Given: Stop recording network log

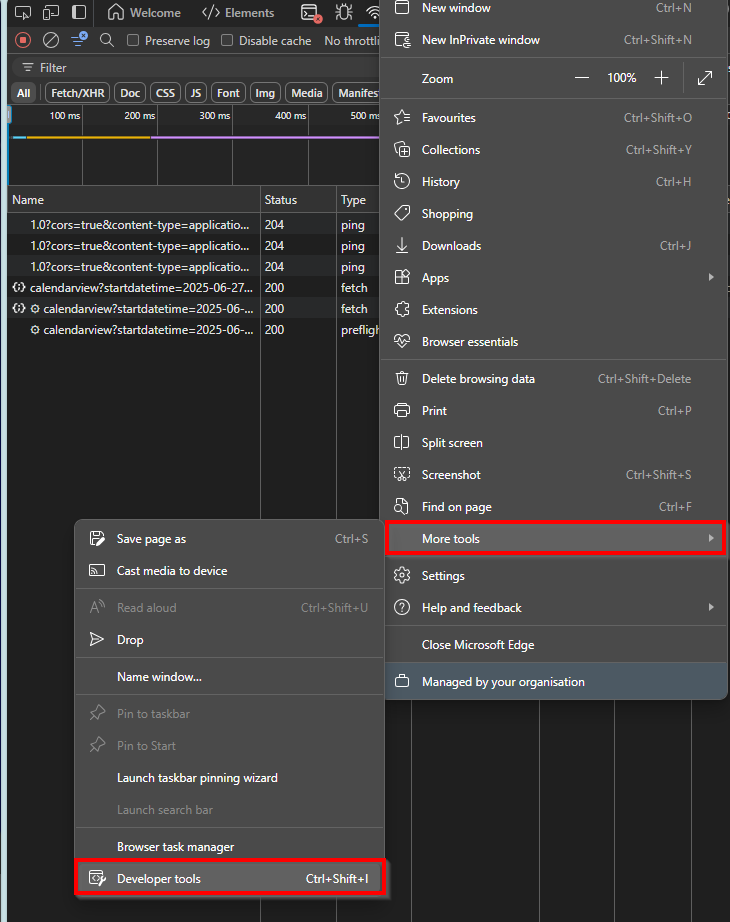Looking at the screenshot, I should [x=23, y=40].
